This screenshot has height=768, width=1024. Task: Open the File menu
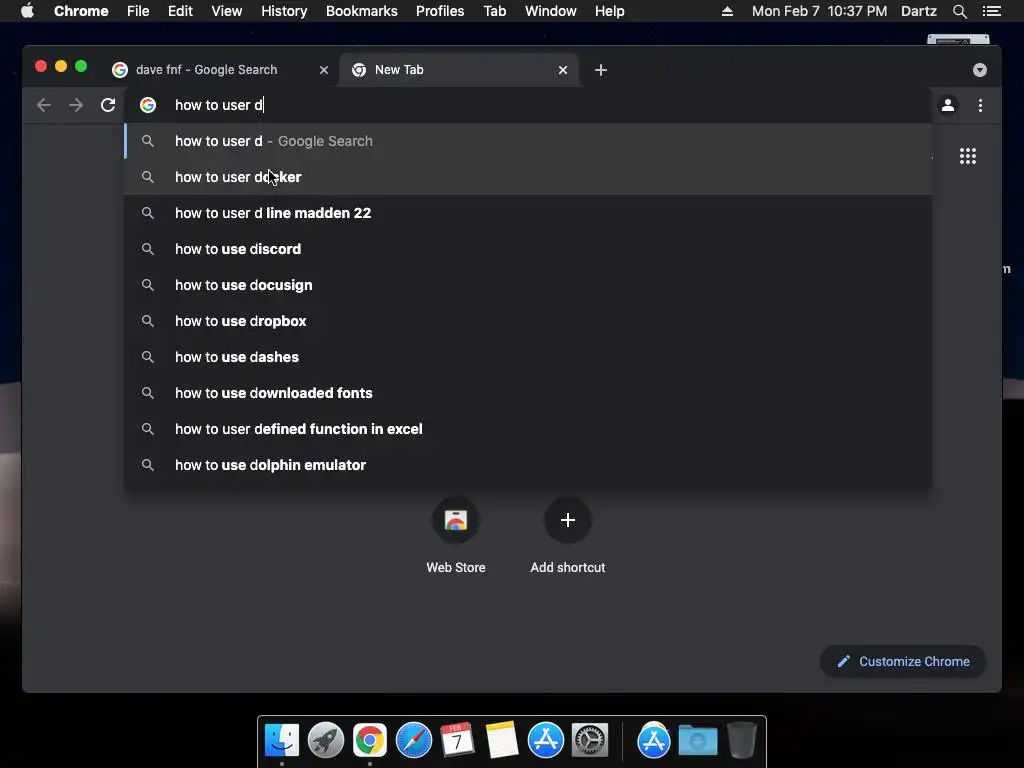tap(138, 11)
